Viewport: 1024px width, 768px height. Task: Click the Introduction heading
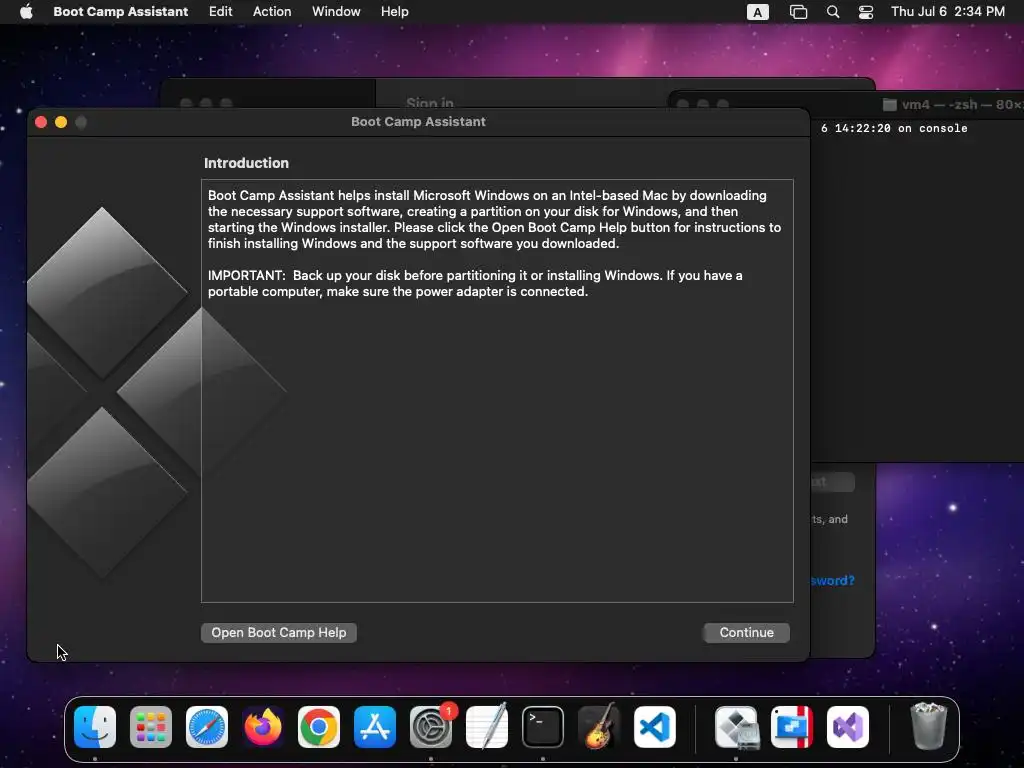[246, 163]
